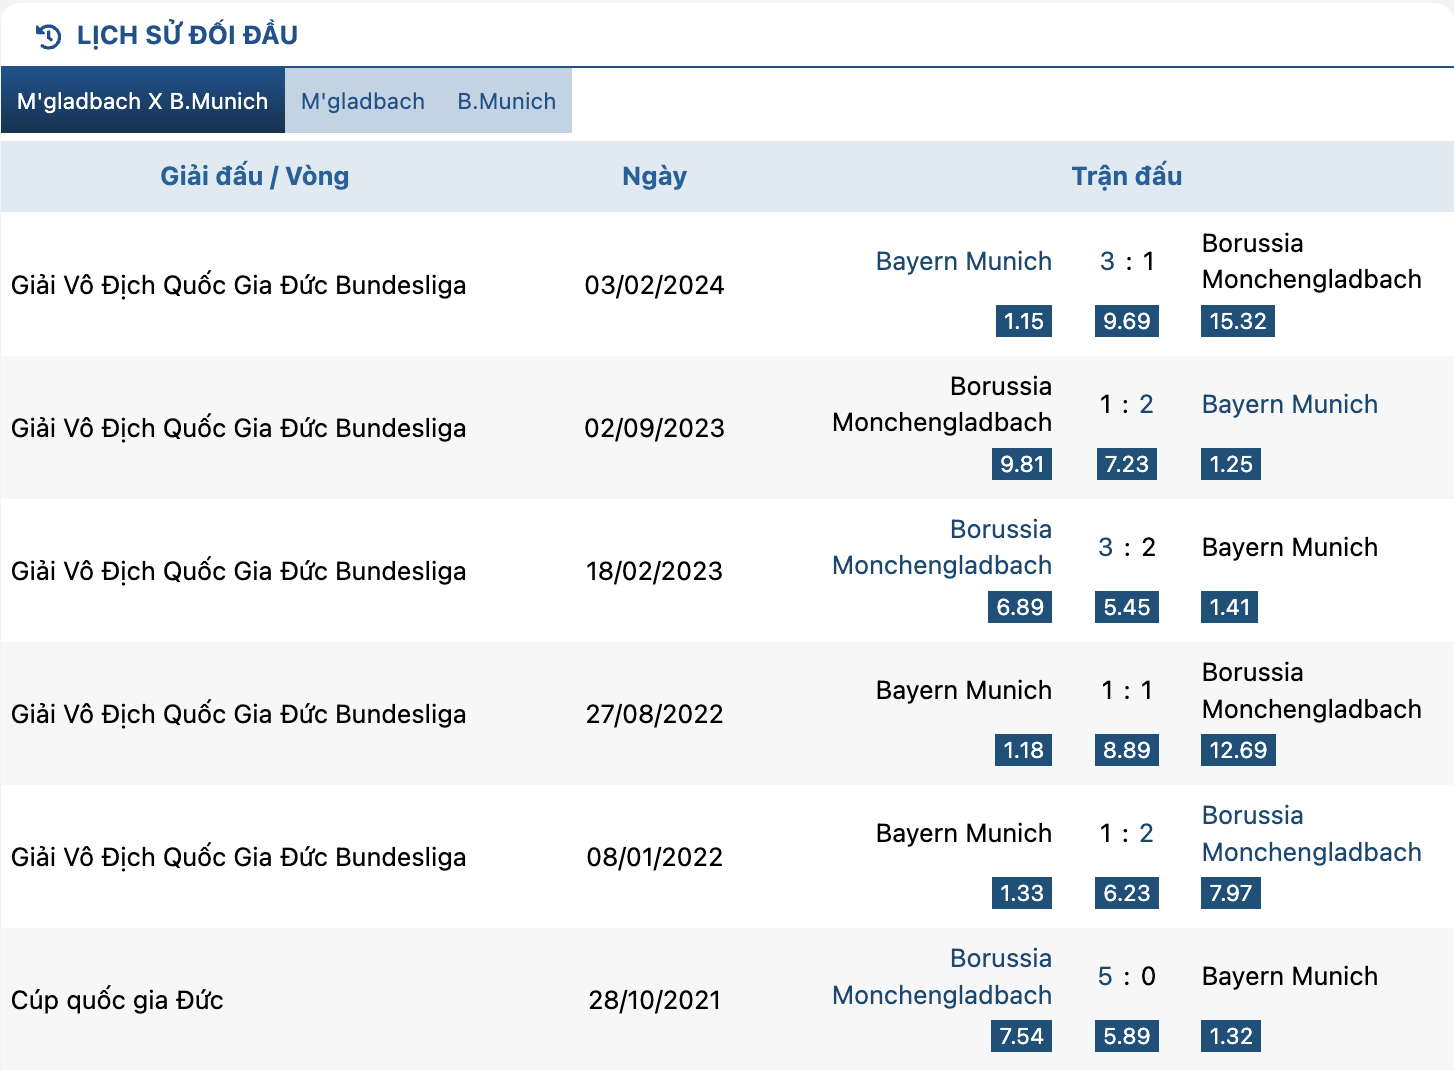Click the LỊCH SỬ ĐỐI ĐẦU section title

tap(187, 35)
